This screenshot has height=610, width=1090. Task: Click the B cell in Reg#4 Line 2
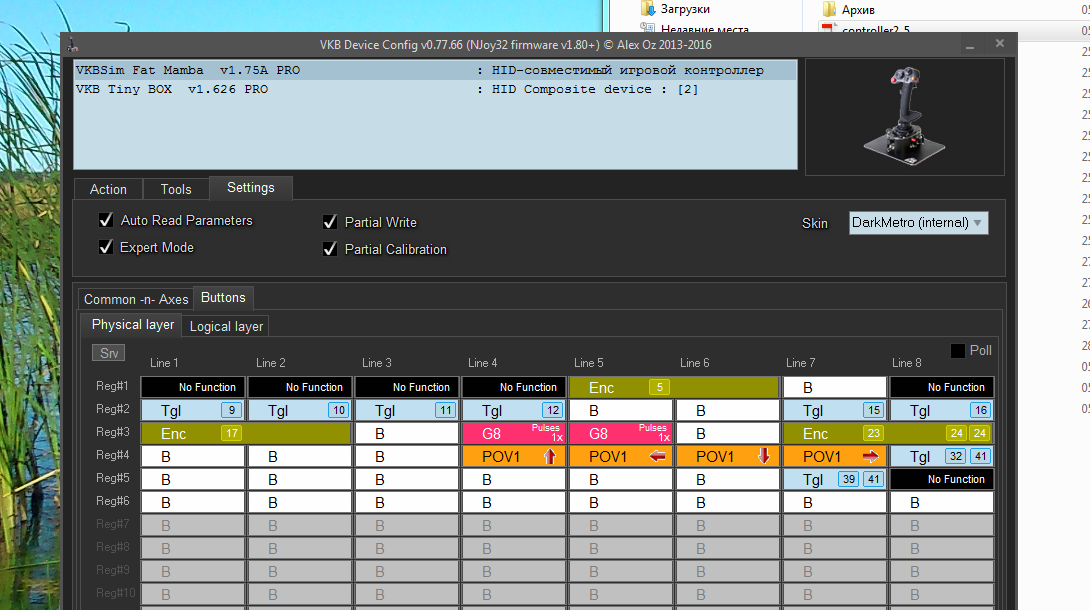tap(300, 456)
